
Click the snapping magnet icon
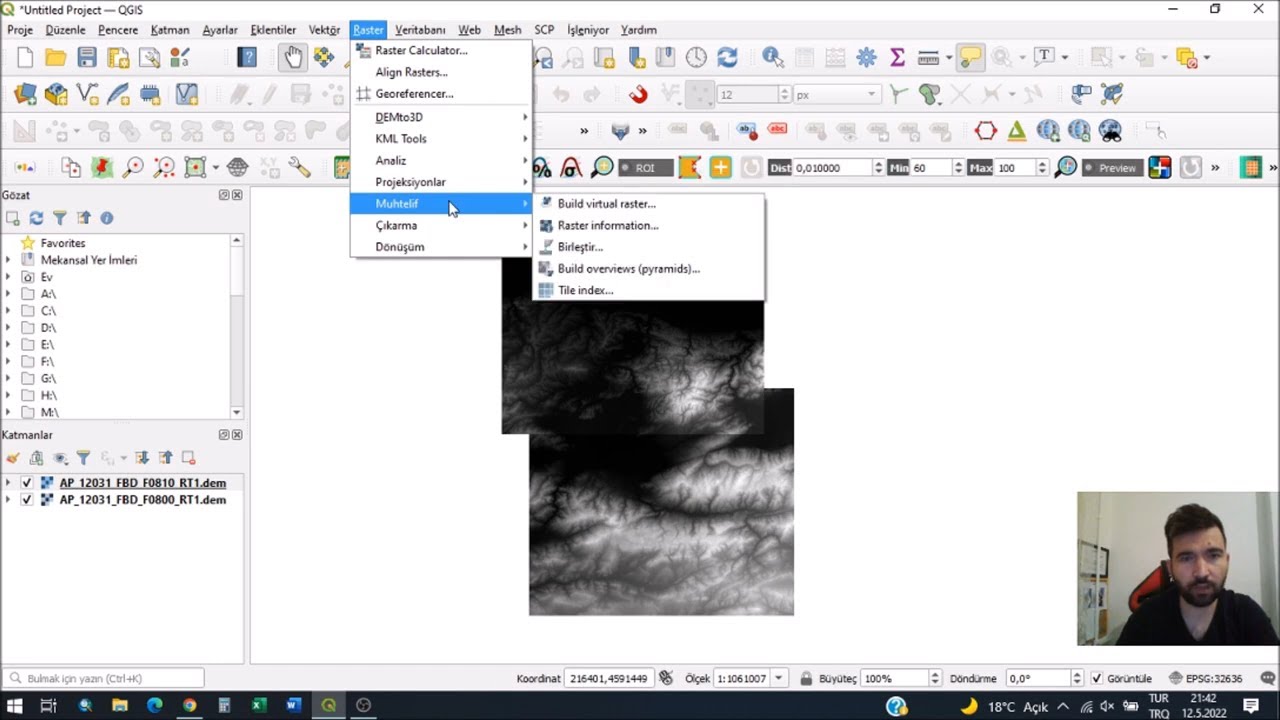pyautogui.click(x=638, y=95)
